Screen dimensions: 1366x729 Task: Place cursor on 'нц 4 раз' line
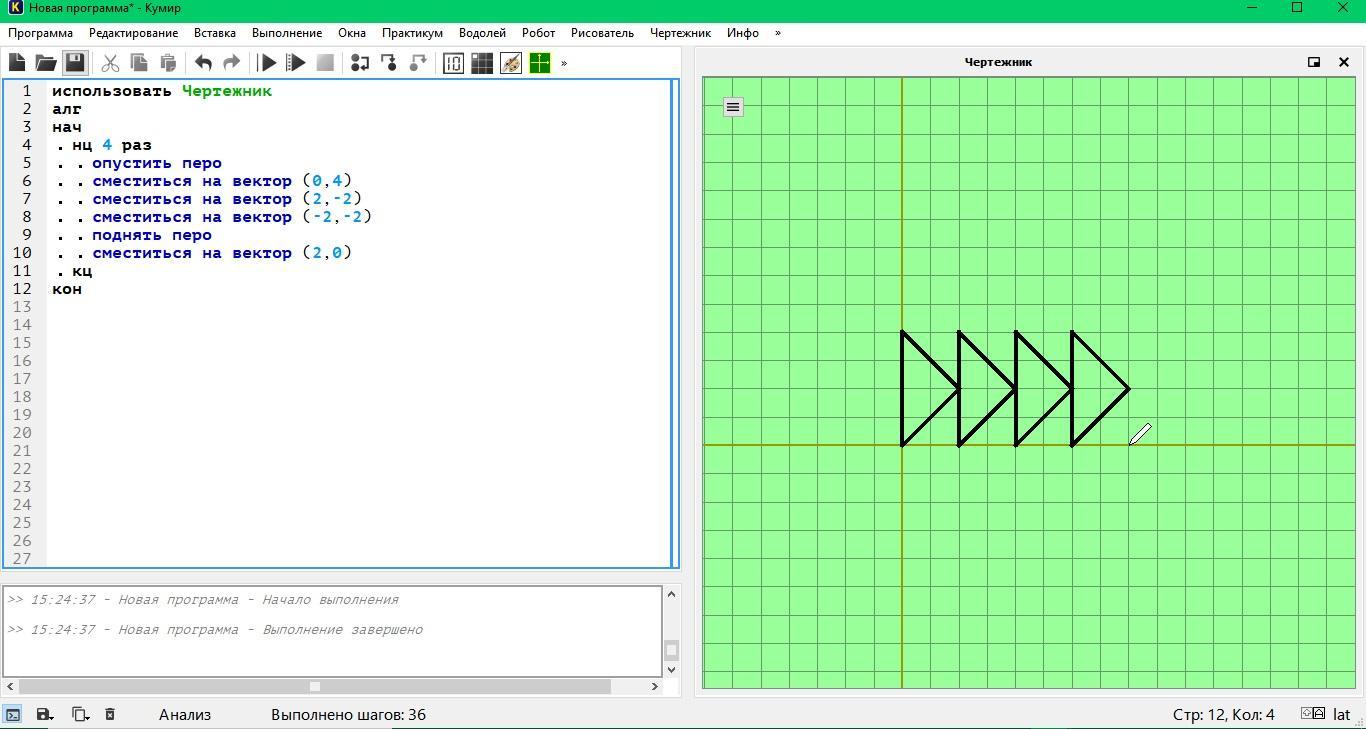pyautogui.click(x=111, y=145)
